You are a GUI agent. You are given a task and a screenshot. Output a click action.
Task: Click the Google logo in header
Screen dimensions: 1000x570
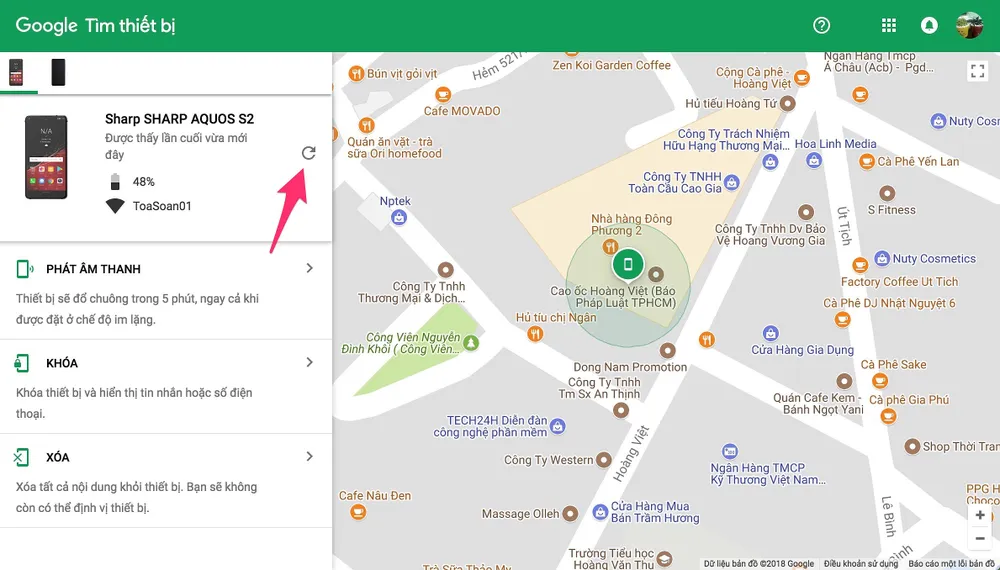coord(46,26)
